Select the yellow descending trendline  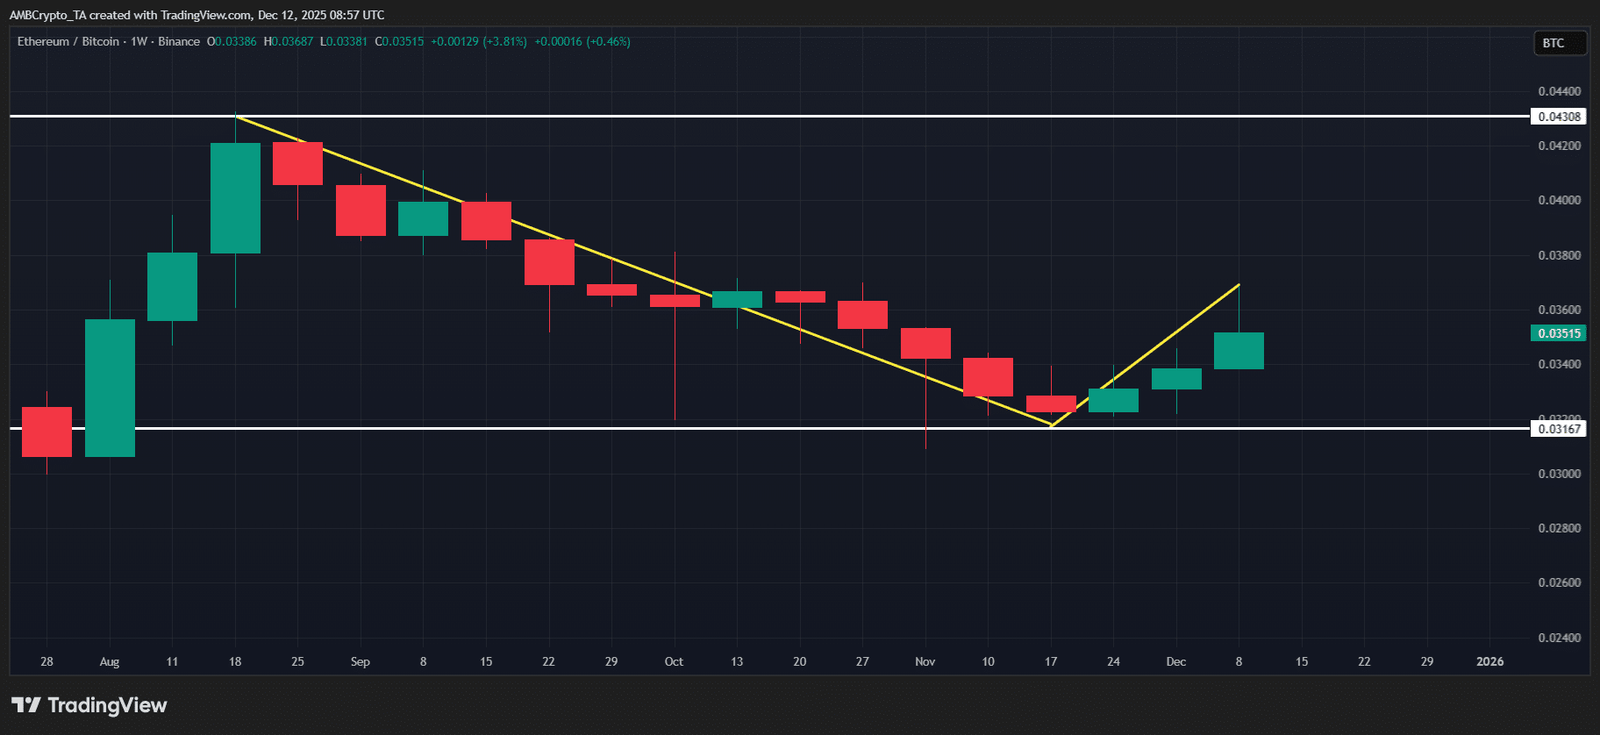[643, 271]
